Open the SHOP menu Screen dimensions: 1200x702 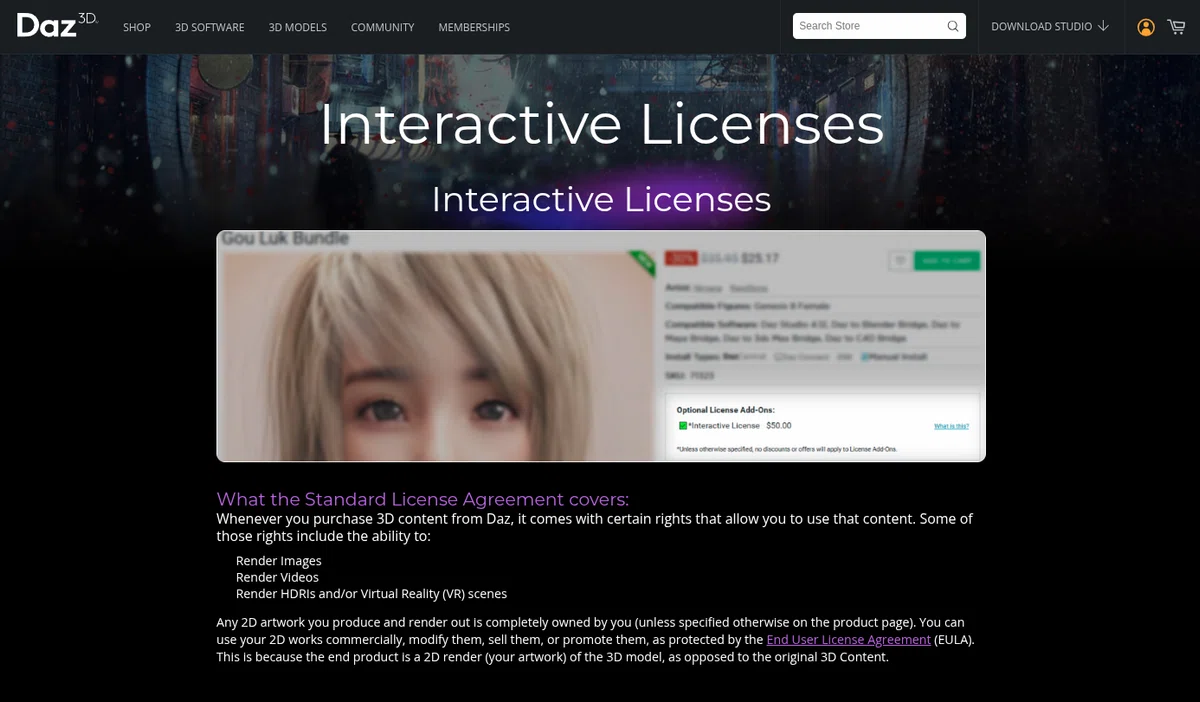(137, 27)
